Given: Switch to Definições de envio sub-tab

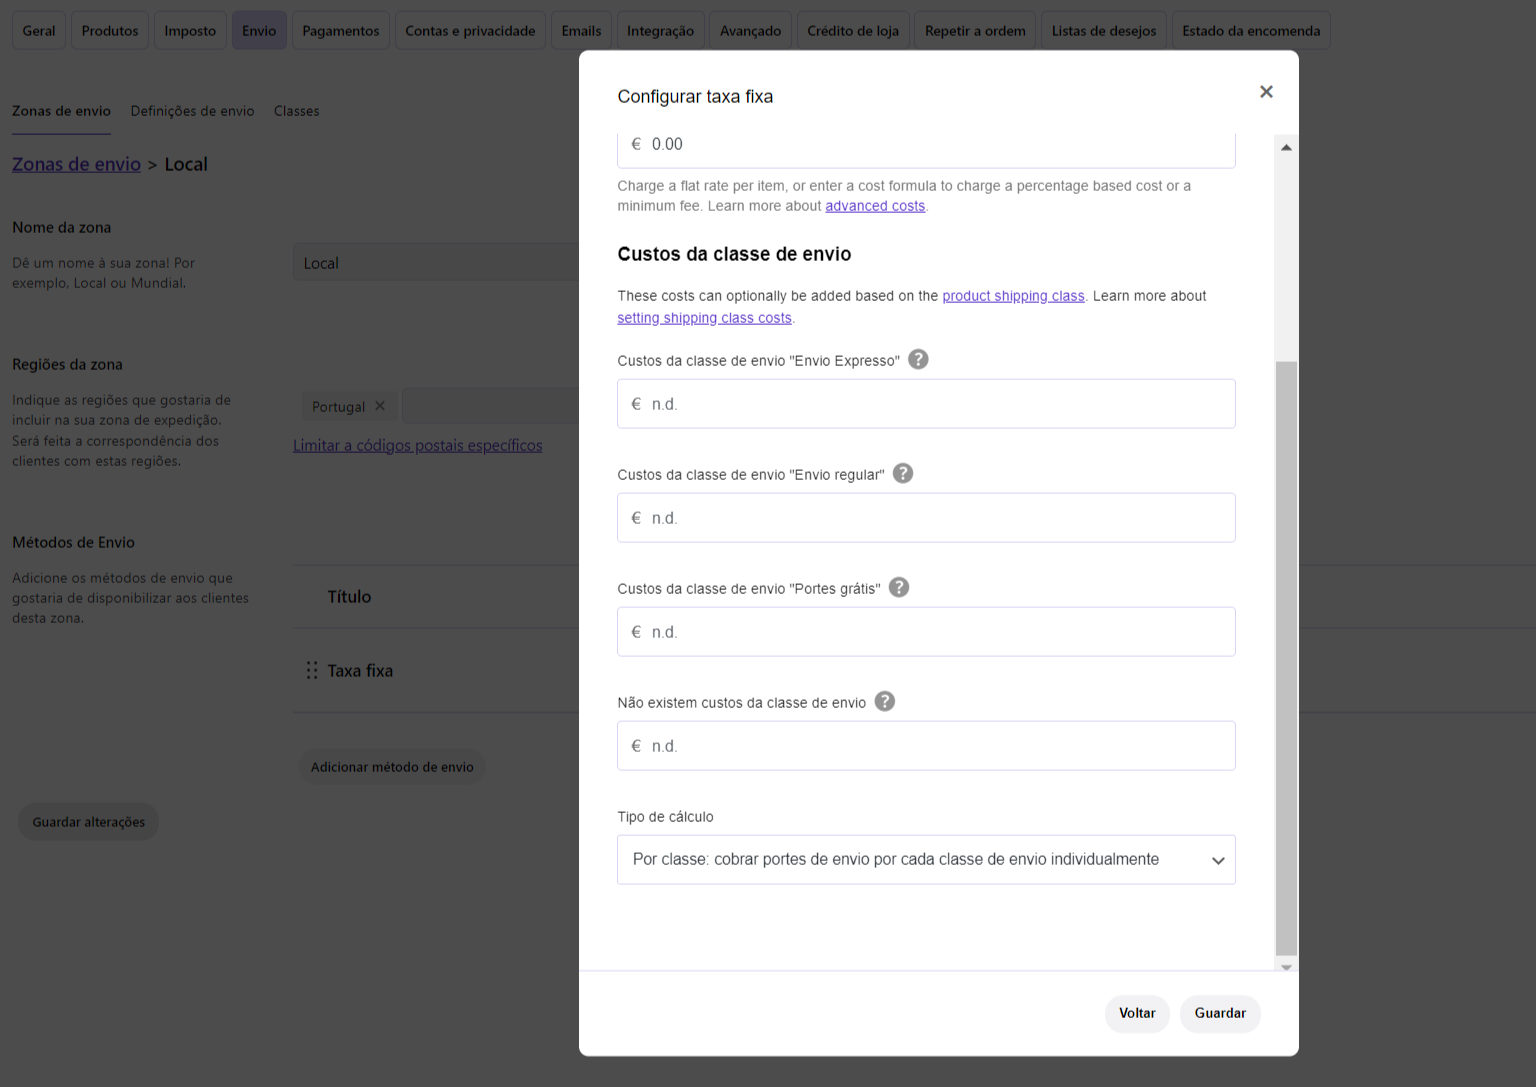Looking at the screenshot, I should (192, 111).
